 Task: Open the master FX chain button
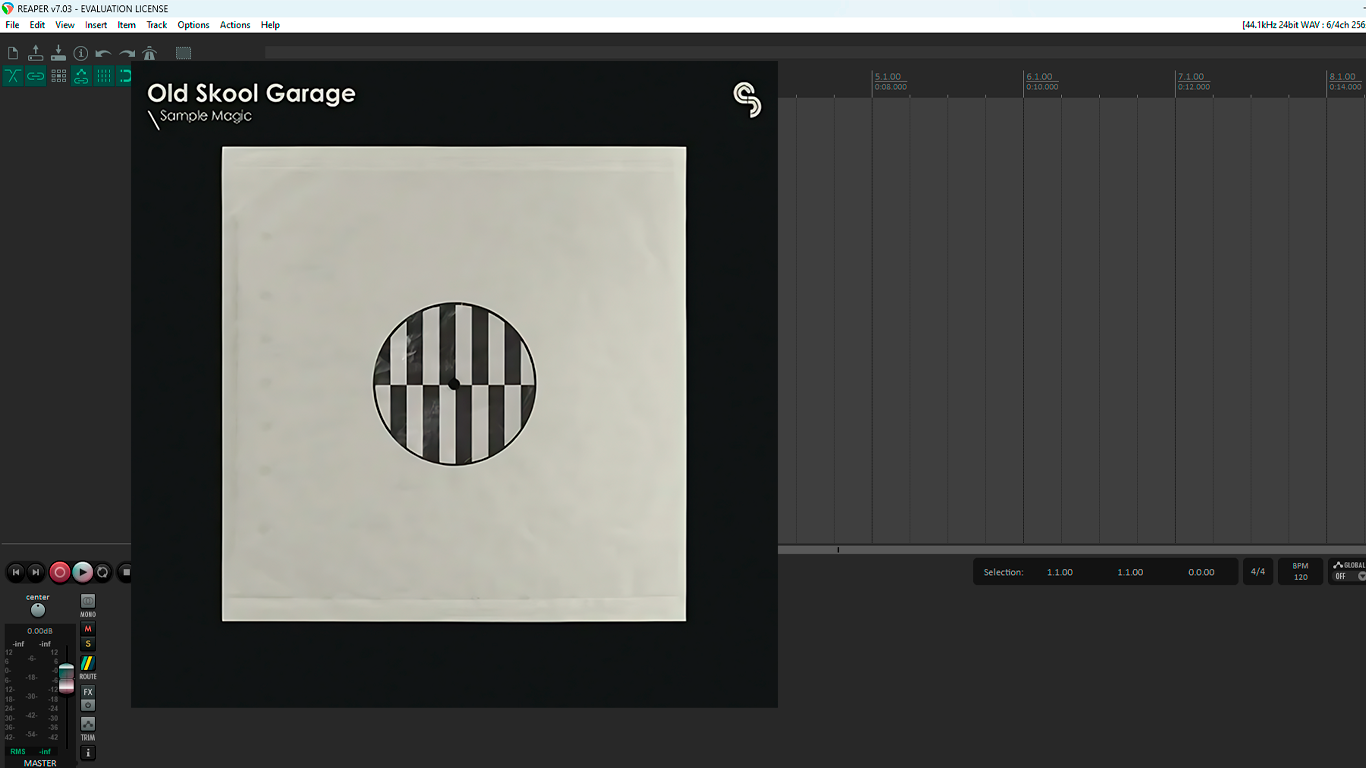(x=88, y=692)
